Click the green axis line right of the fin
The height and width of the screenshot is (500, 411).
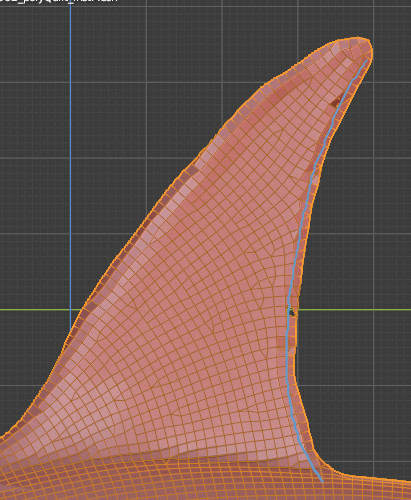(x=354, y=310)
